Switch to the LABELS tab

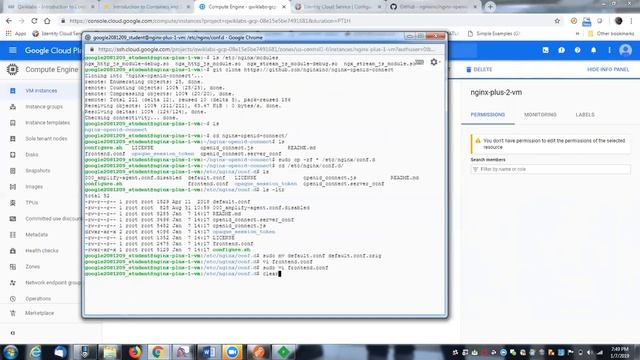[585, 115]
